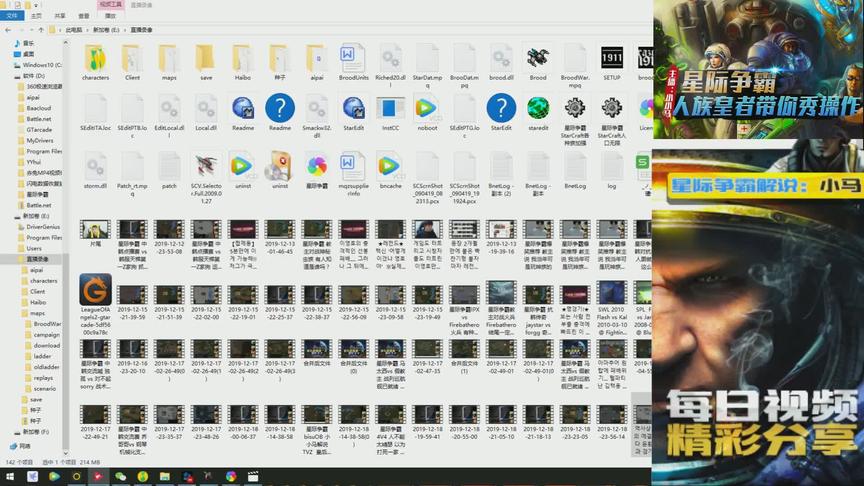The height and width of the screenshot is (486, 864).
Task: Go back with the back arrow
Action: point(8,30)
